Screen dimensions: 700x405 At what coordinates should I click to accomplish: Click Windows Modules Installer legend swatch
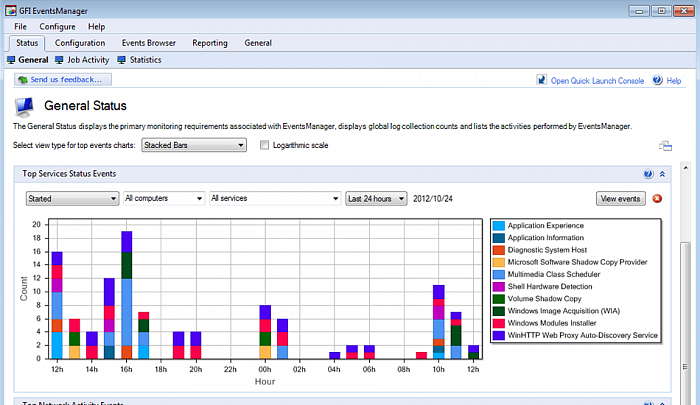(x=499, y=323)
